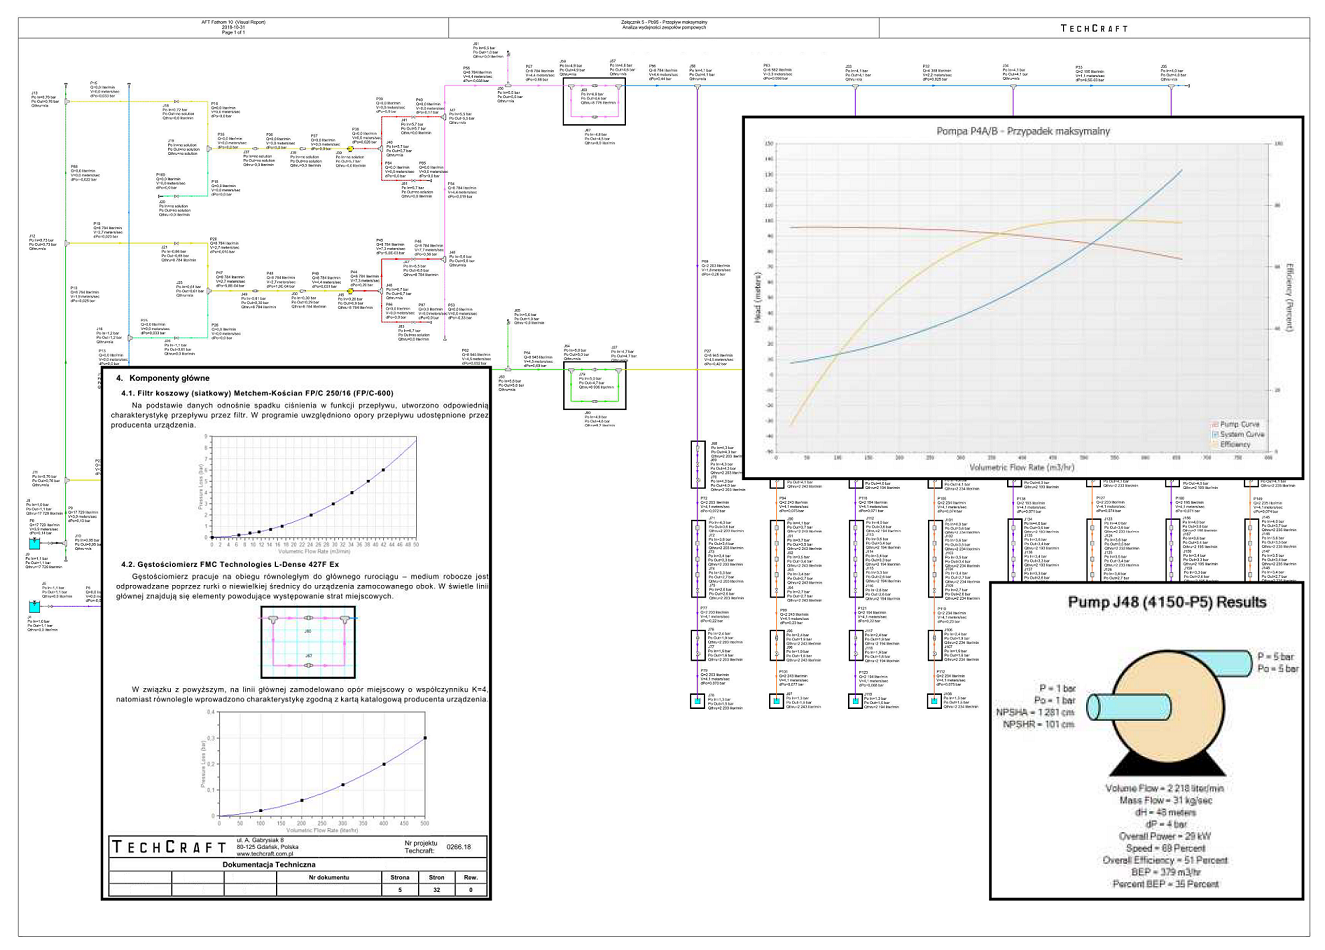Click the 4.2 Gęstościomierz FMC Technologies heading
Viewport: 1325px width, 950px height.
(236, 564)
